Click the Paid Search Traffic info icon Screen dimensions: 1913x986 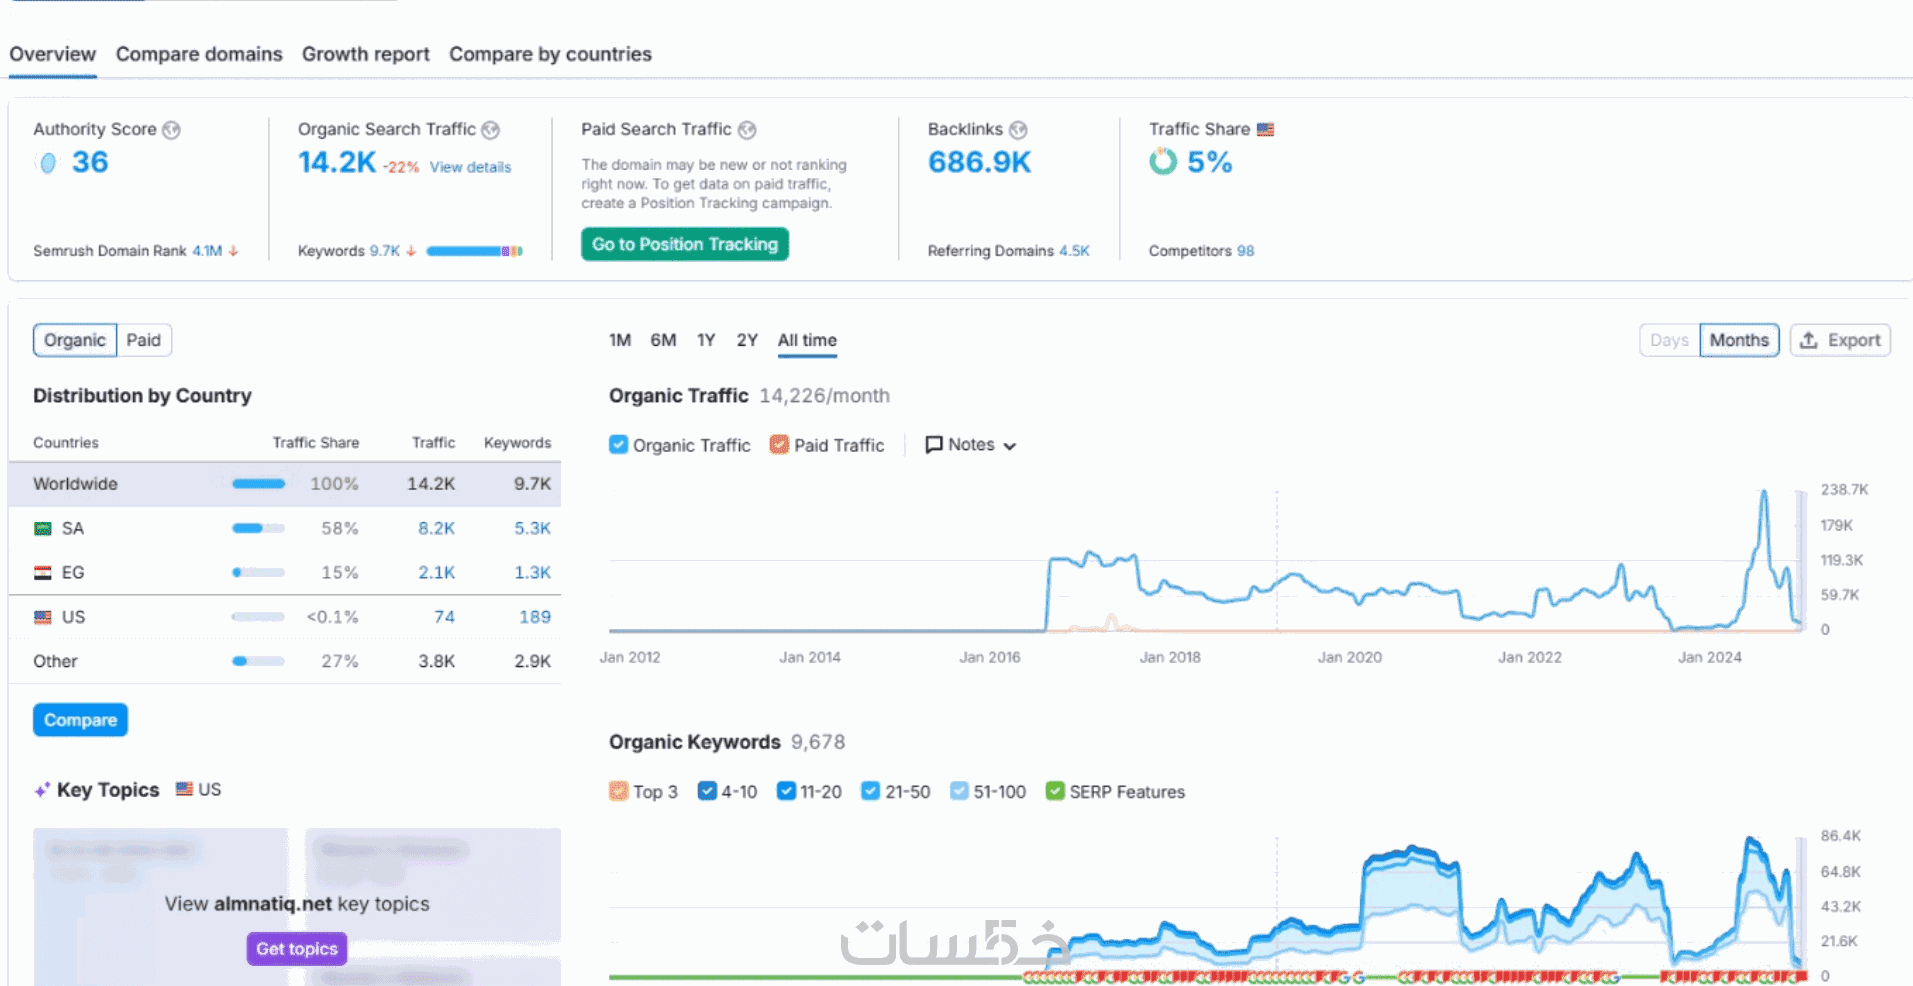point(747,130)
